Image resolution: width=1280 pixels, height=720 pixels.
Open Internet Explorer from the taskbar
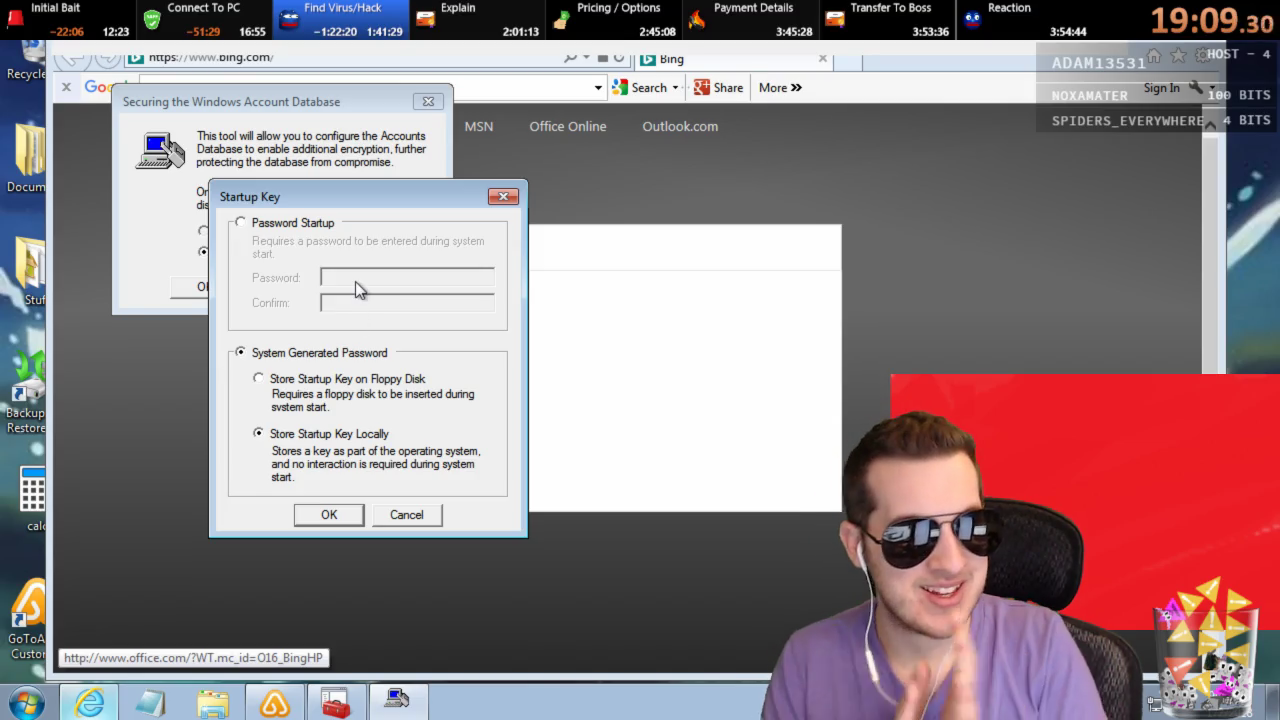tap(89, 703)
